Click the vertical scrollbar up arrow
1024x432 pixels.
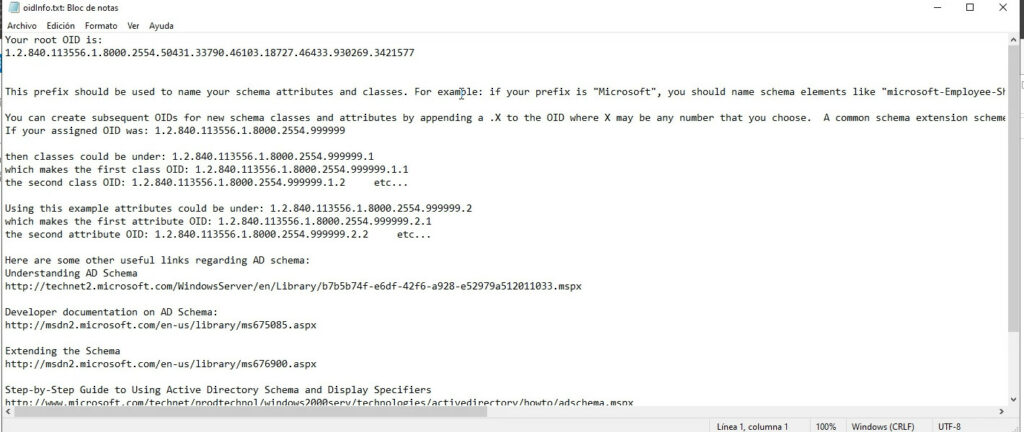click(x=1014, y=40)
